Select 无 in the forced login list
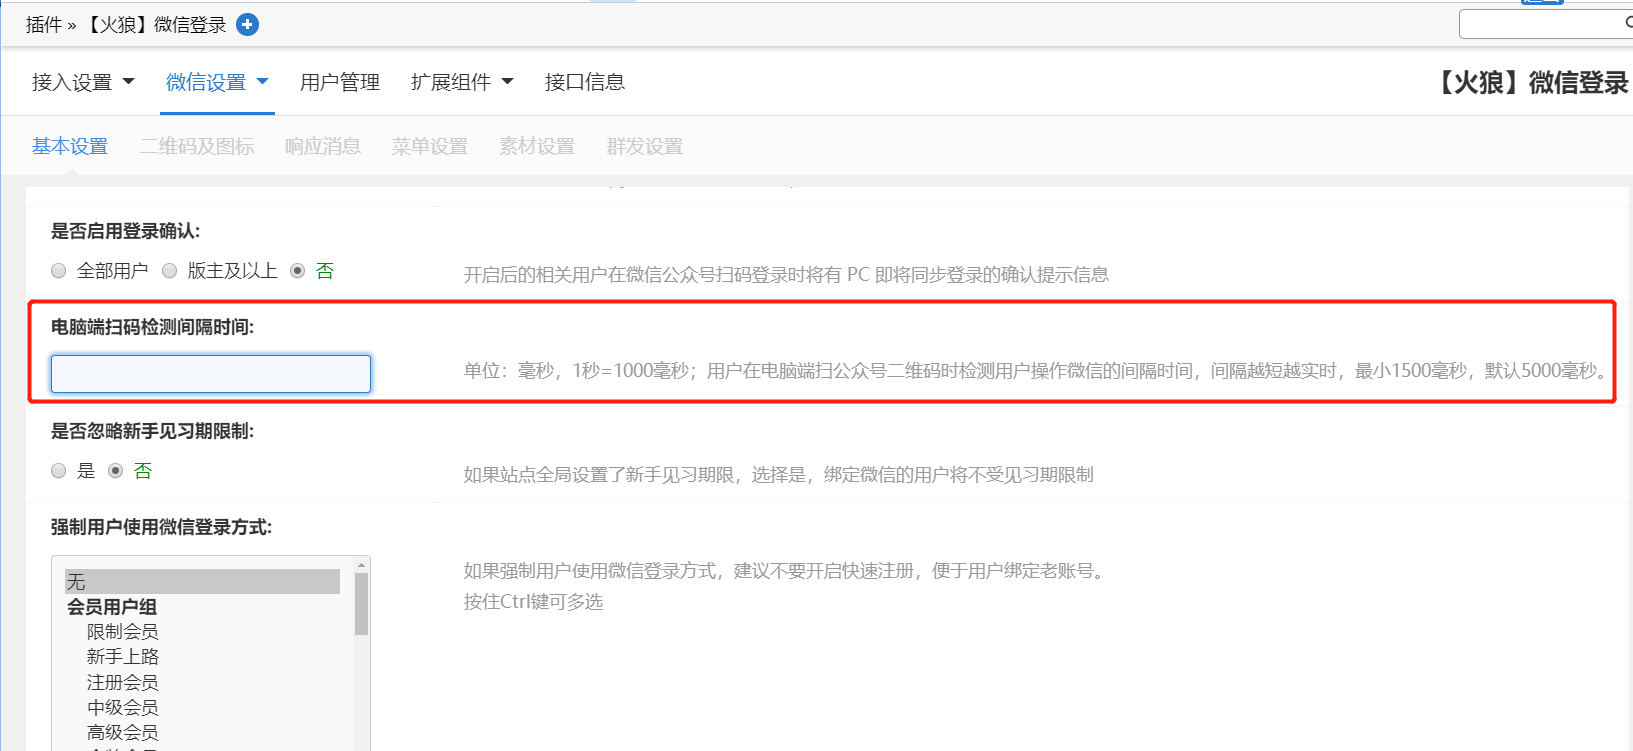This screenshot has height=751, width=1633. tap(202, 582)
